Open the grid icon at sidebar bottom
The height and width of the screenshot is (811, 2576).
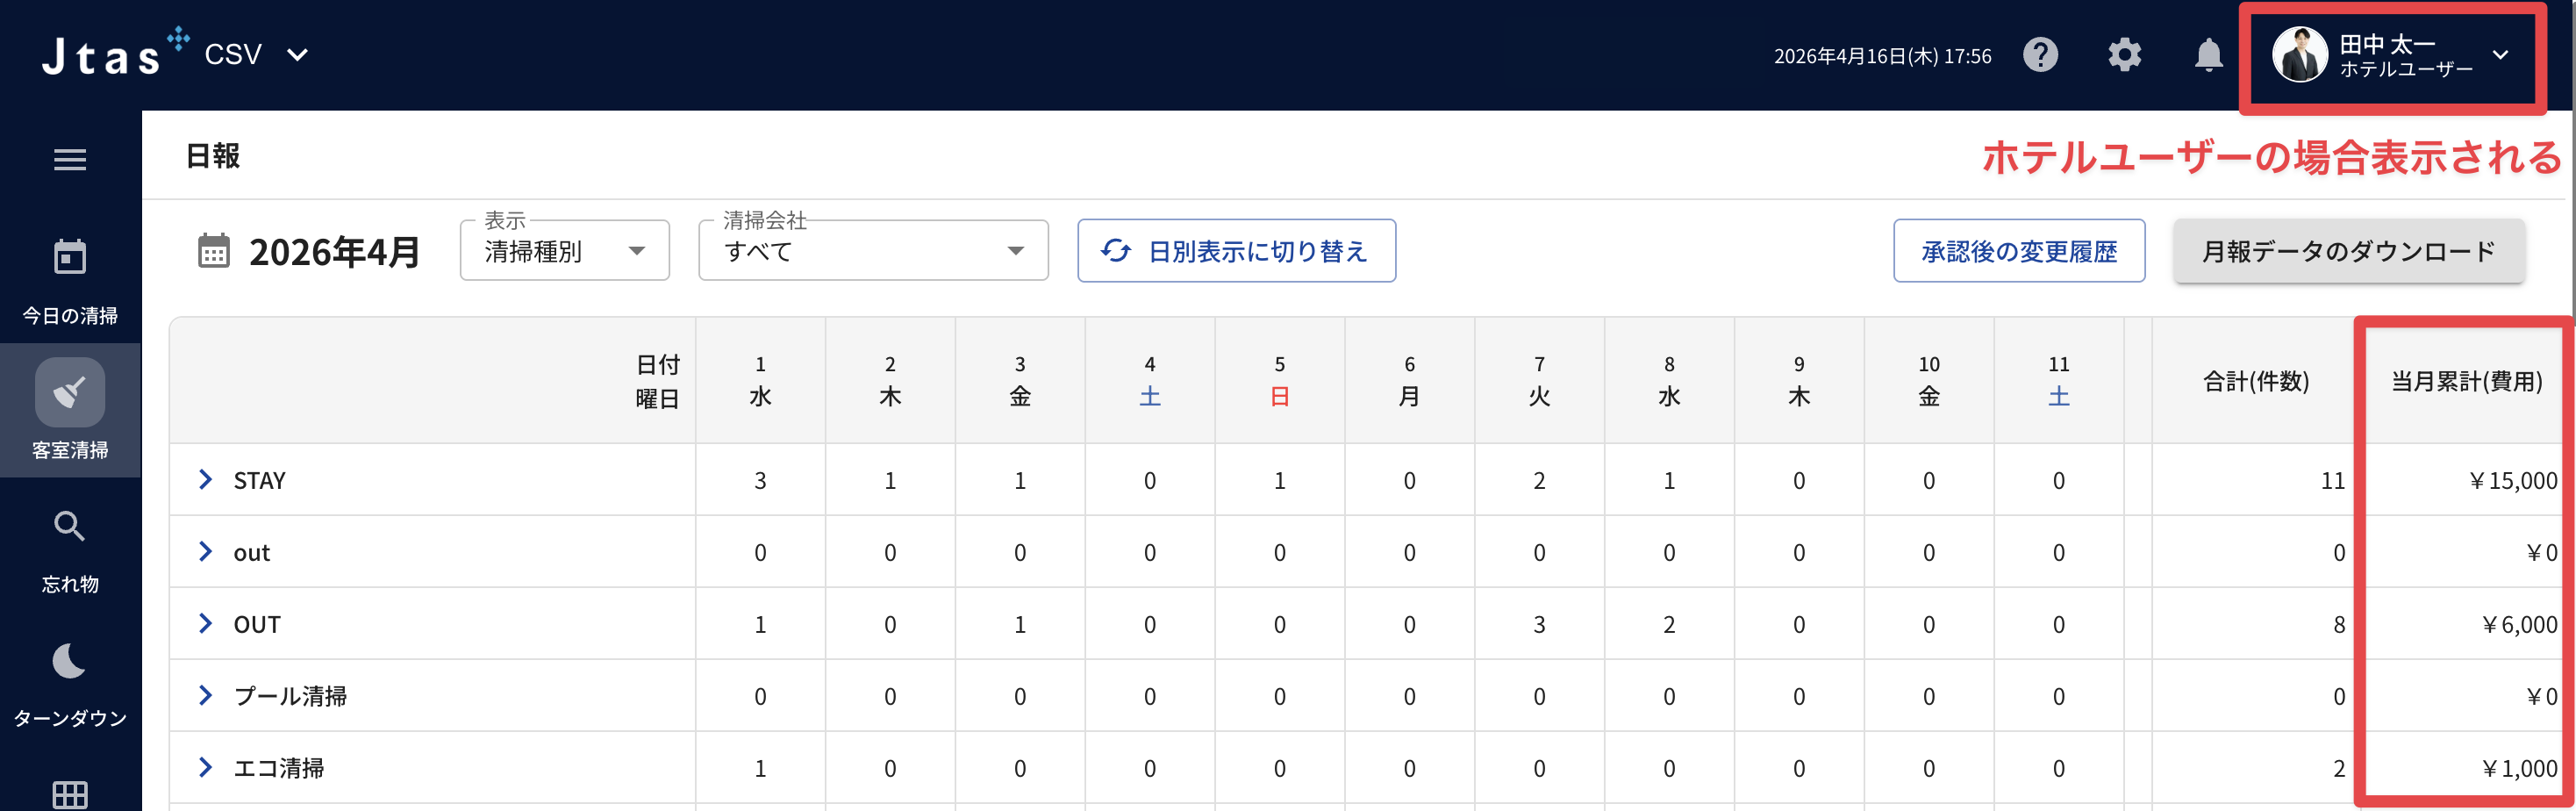click(70, 795)
